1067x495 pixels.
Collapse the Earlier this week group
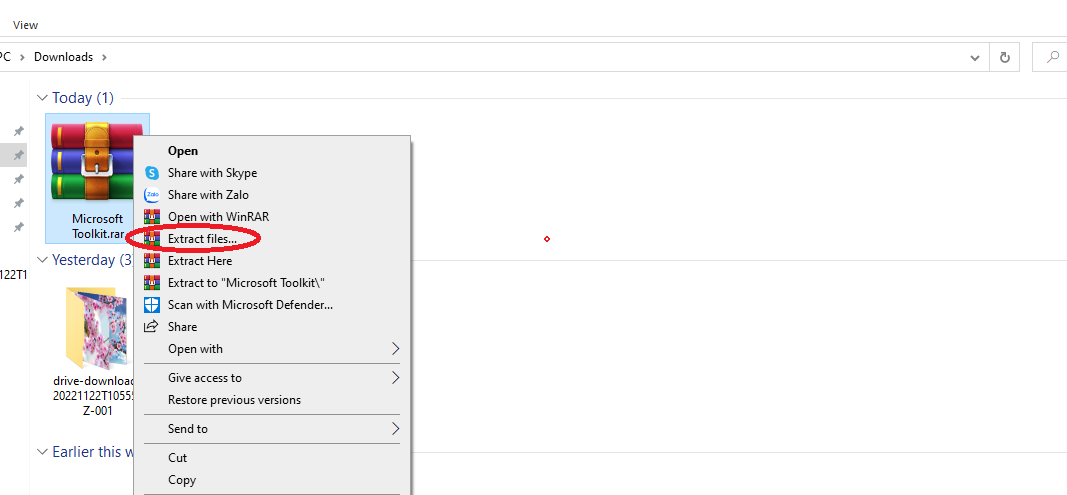click(43, 452)
